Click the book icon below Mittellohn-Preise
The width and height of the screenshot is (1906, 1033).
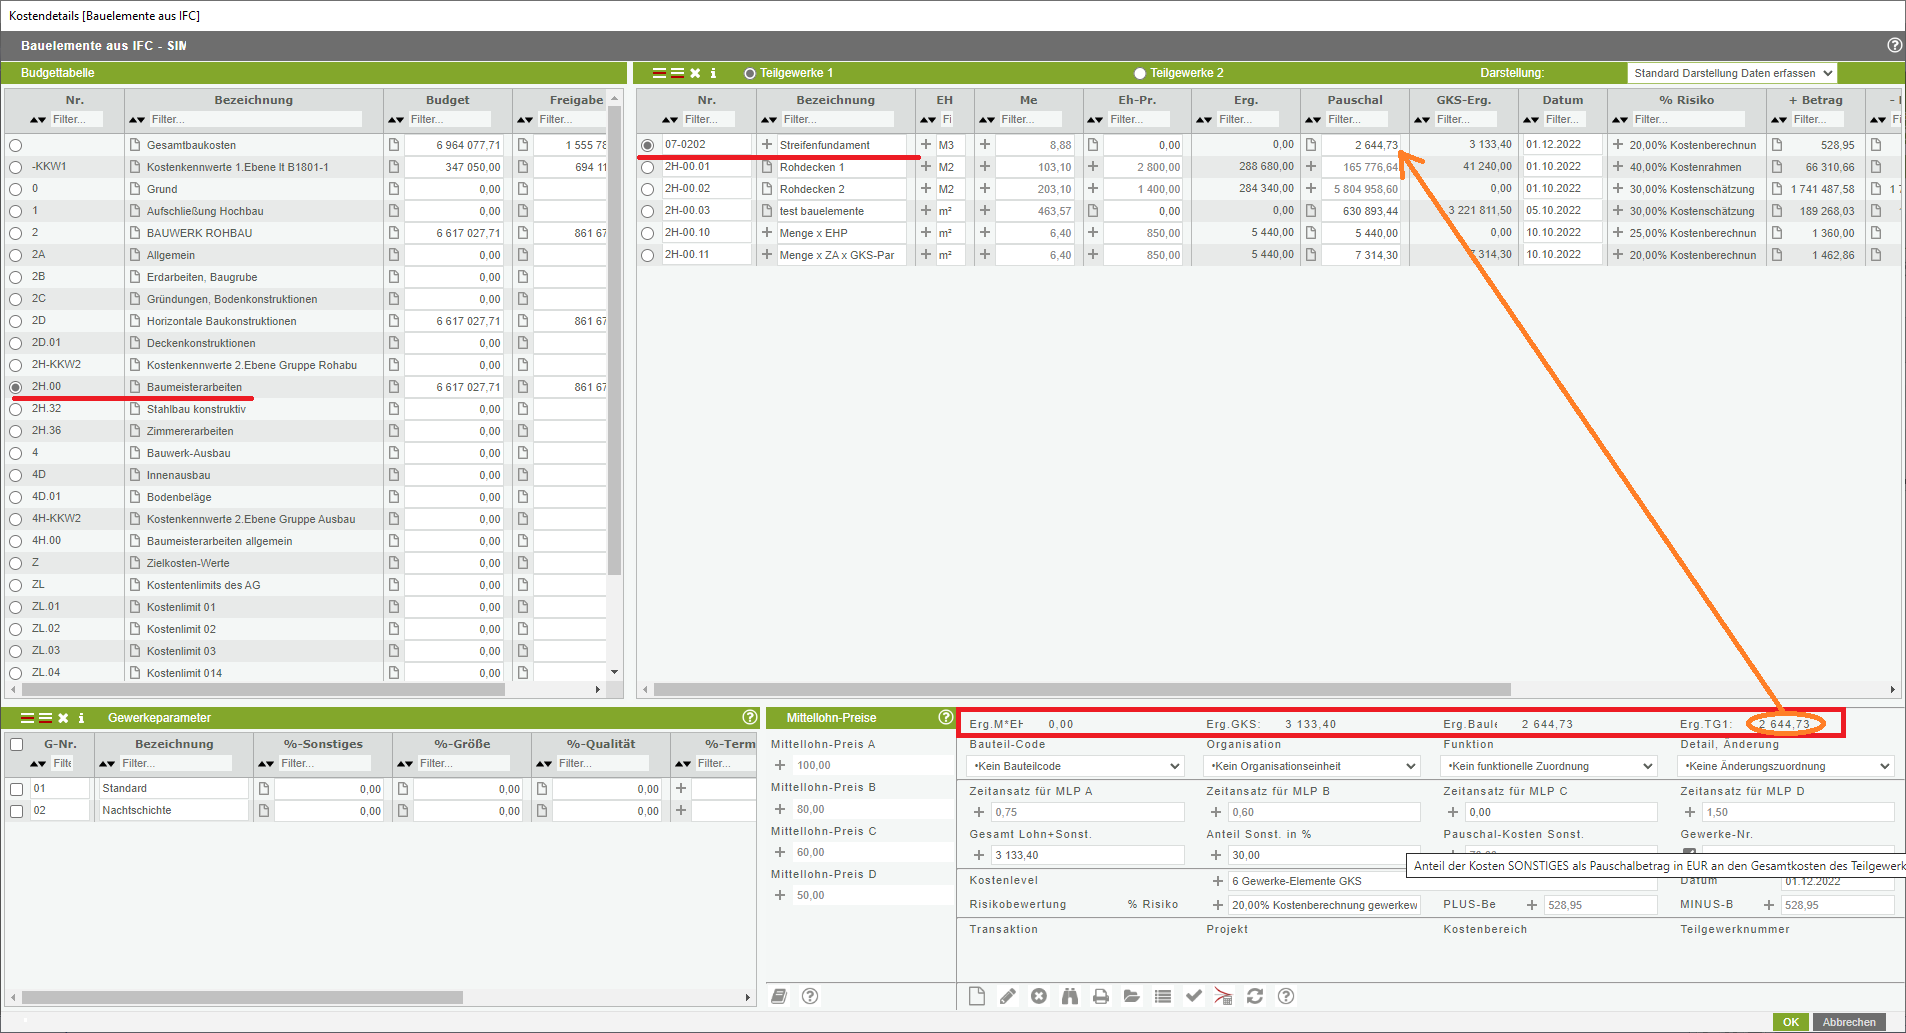point(779,996)
